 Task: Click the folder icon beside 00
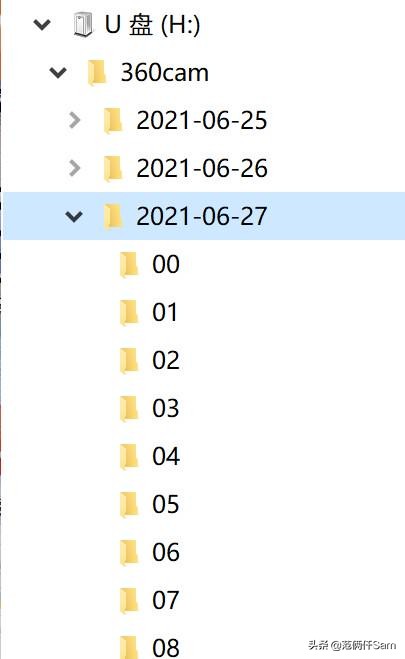[129, 265]
